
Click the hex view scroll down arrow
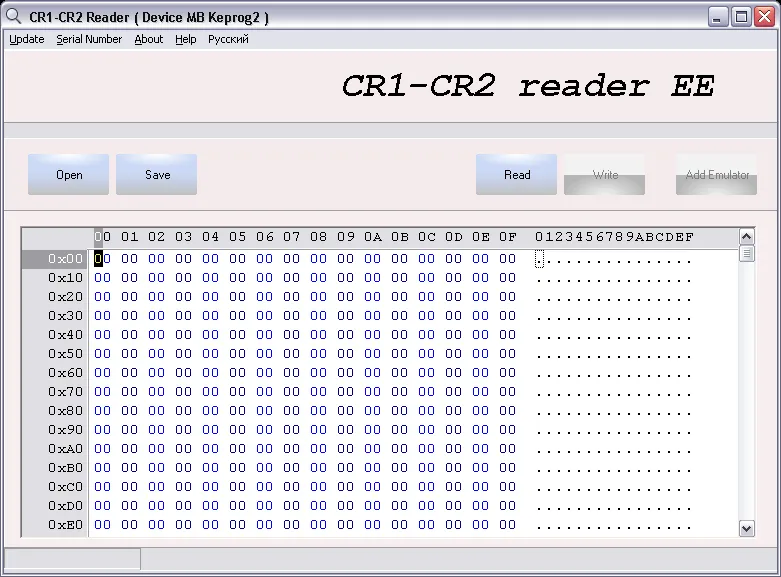tap(746, 528)
